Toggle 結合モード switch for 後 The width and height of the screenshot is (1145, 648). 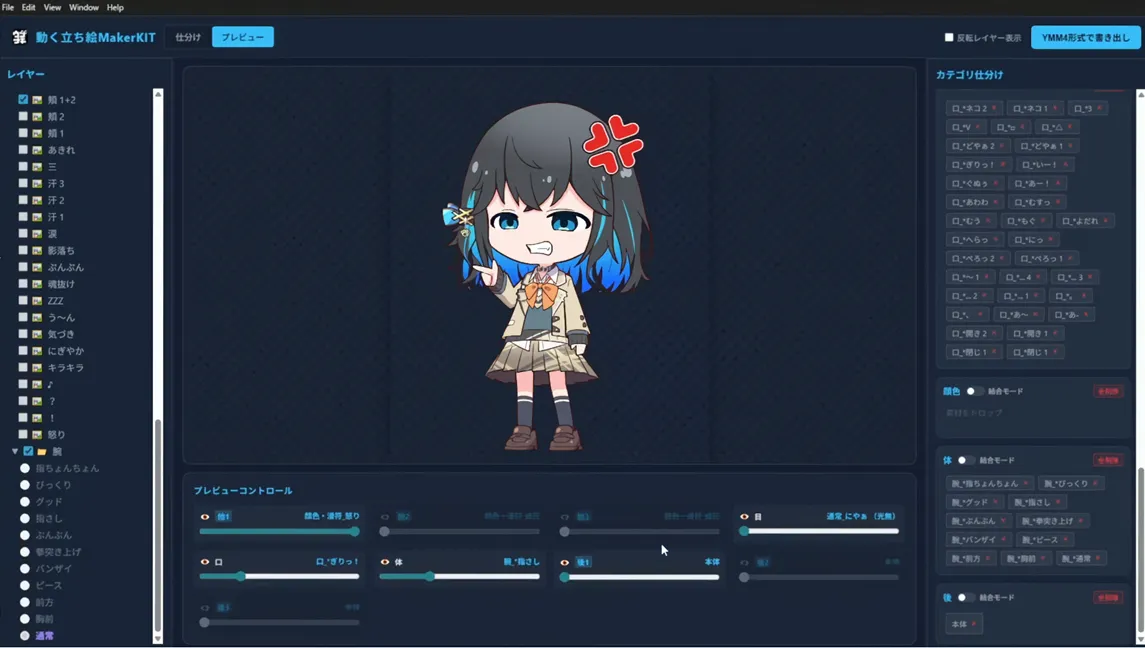965,598
